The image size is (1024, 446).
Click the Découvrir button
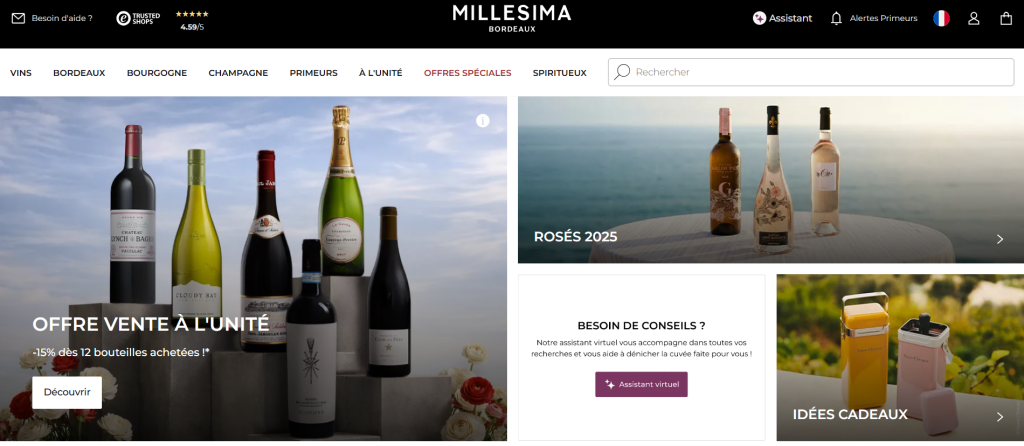(67, 392)
